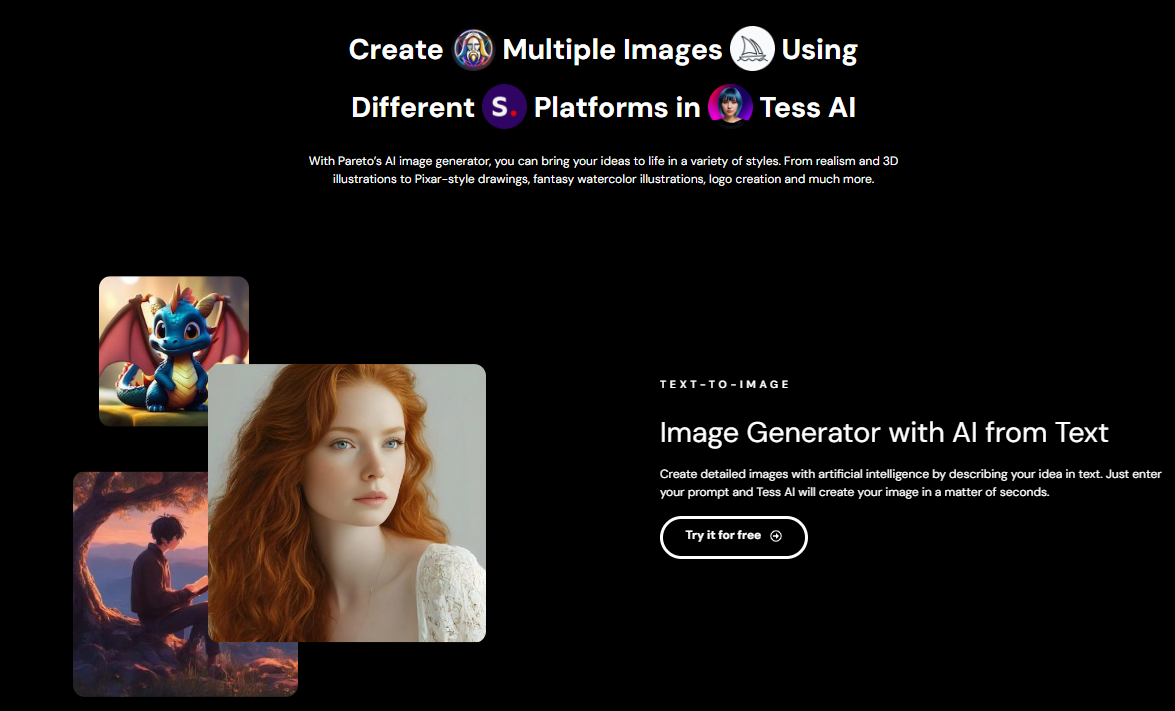The image size is (1175, 711).
Task: Click the arrow icon in Try it for free
Action: click(776, 536)
